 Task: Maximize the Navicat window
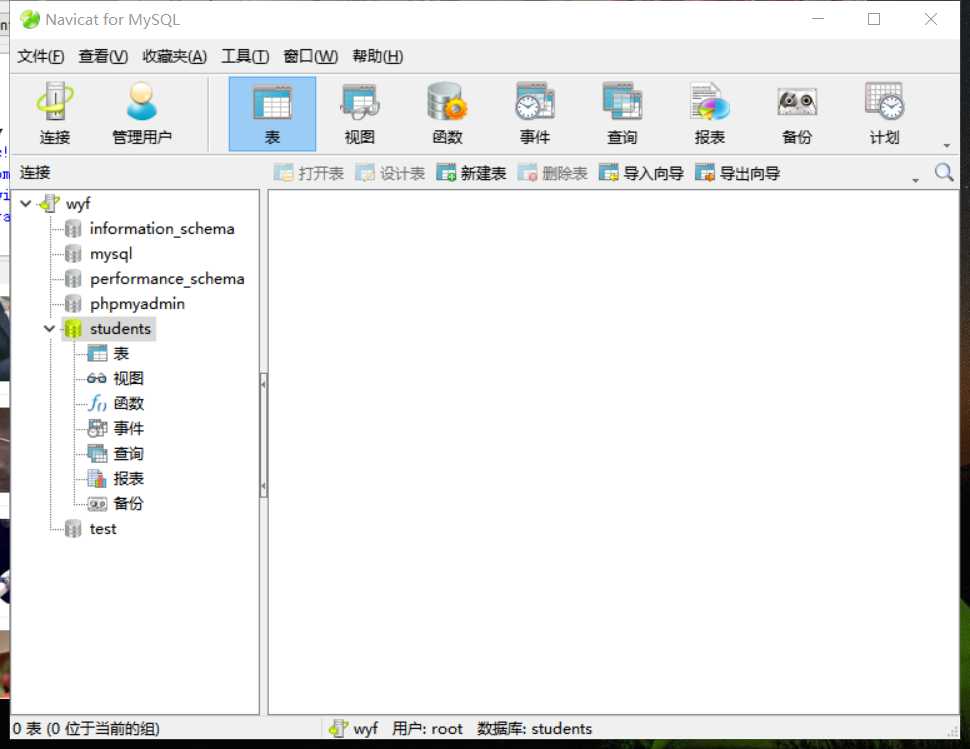tap(873, 19)
